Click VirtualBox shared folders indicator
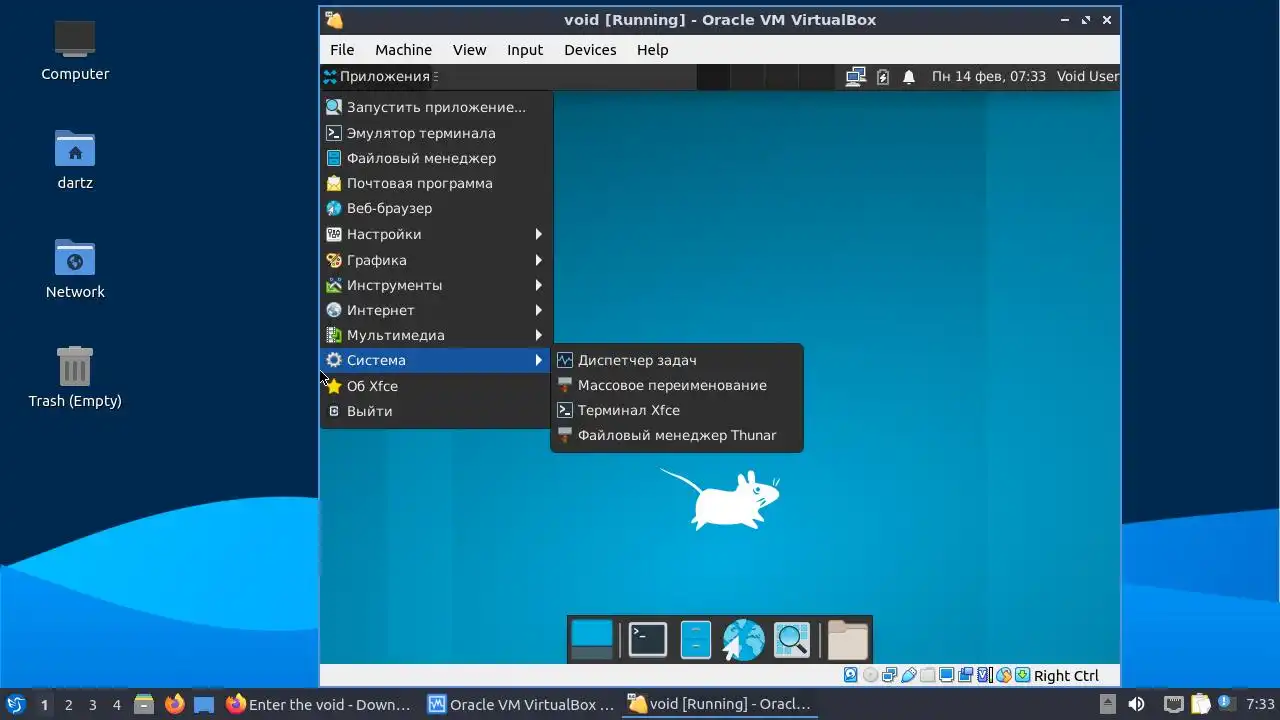This screenshot has height=720, width=1280. pyautogui.click(x=927, y=675)
